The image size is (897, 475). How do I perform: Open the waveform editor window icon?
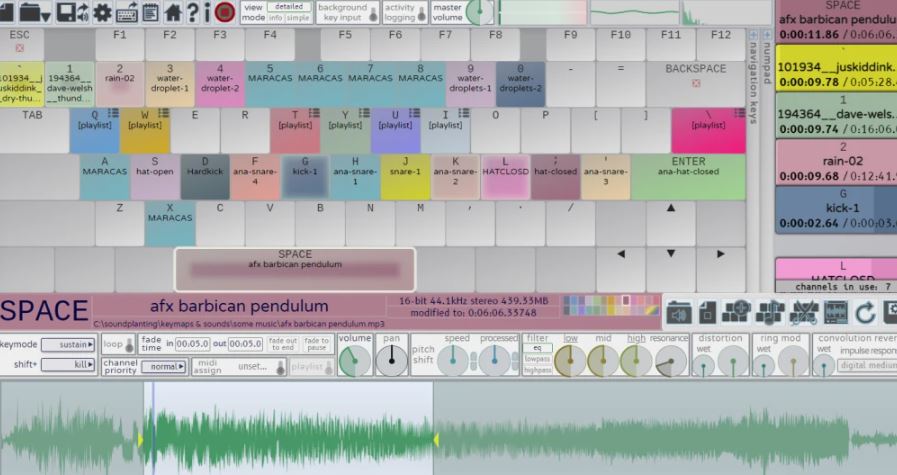tap(836, 314)
